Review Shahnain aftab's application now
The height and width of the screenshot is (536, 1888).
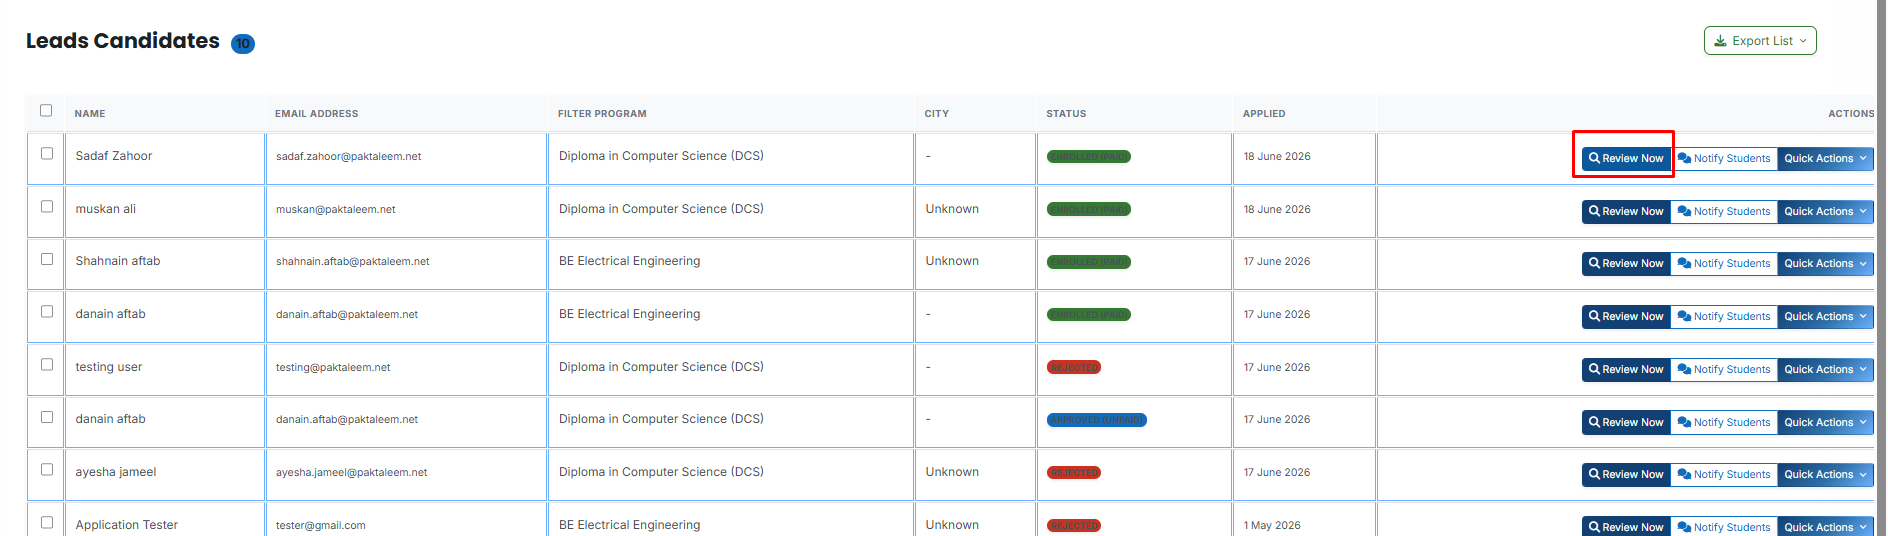coord(1626,264)
